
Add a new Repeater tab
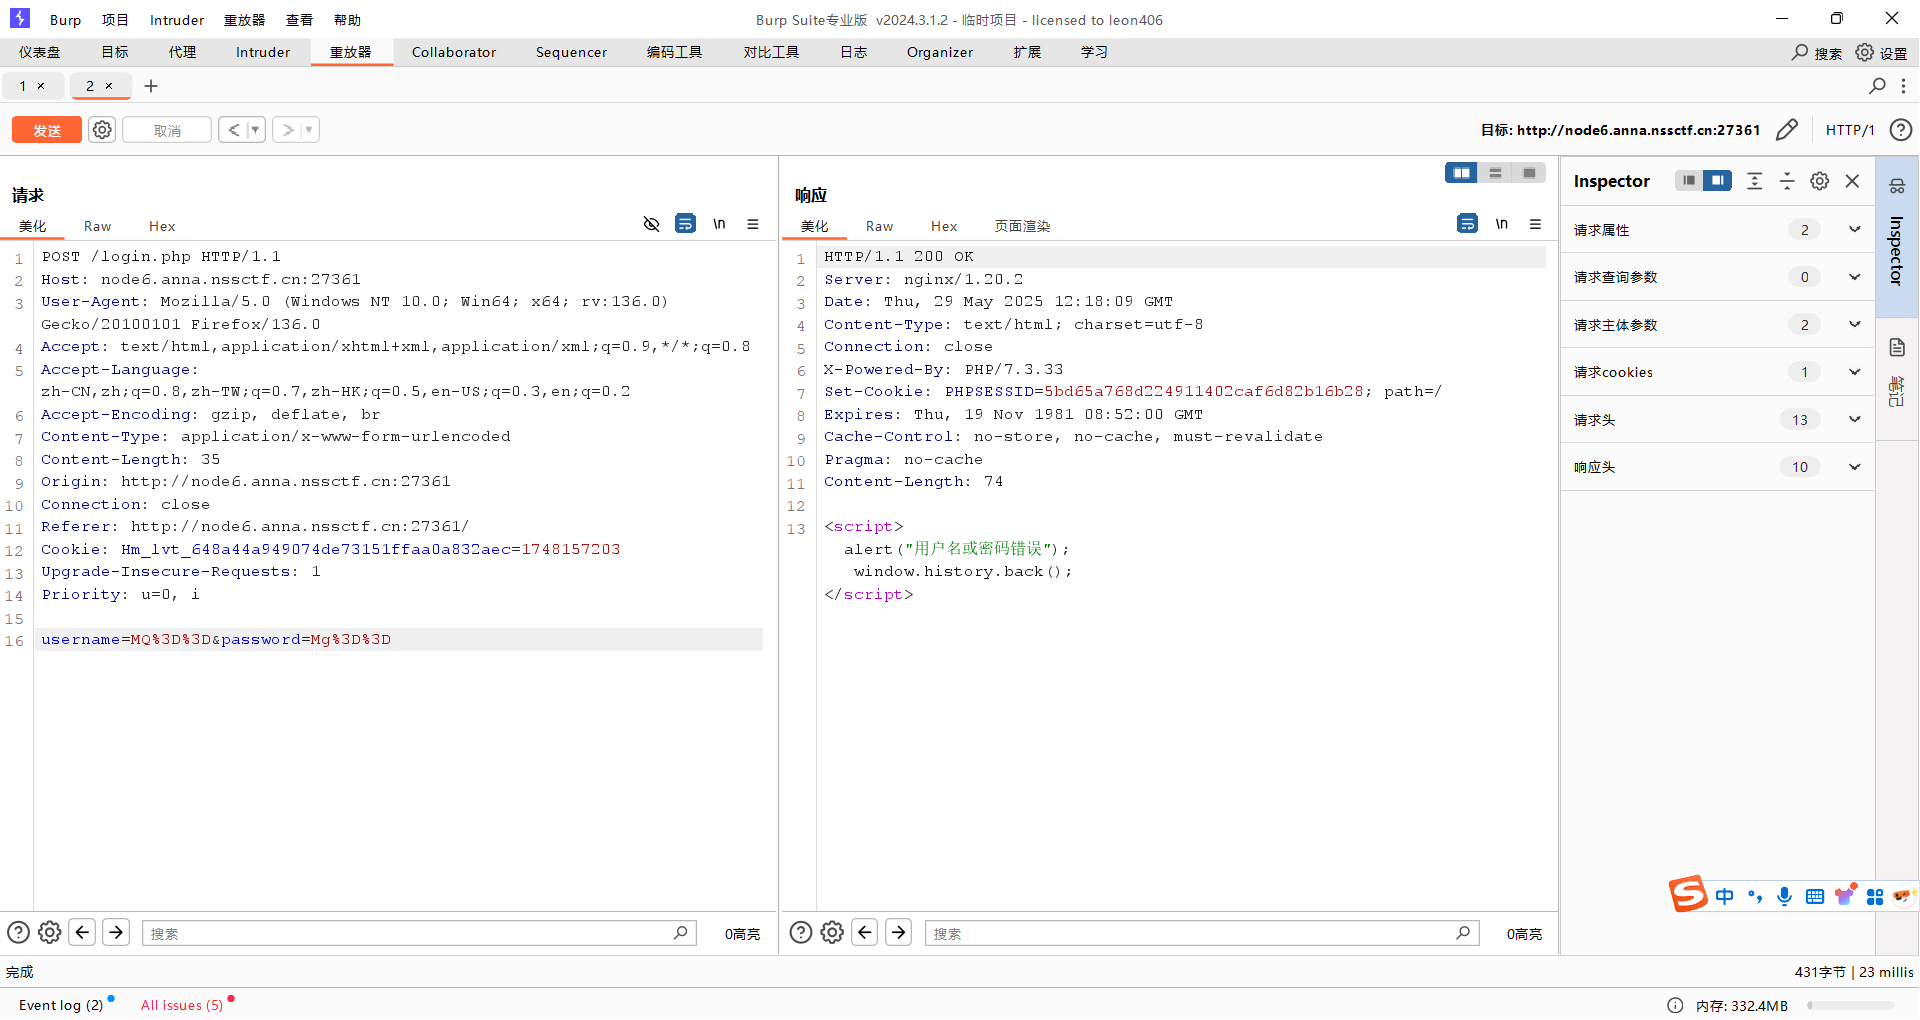click(x=151, y=86)
